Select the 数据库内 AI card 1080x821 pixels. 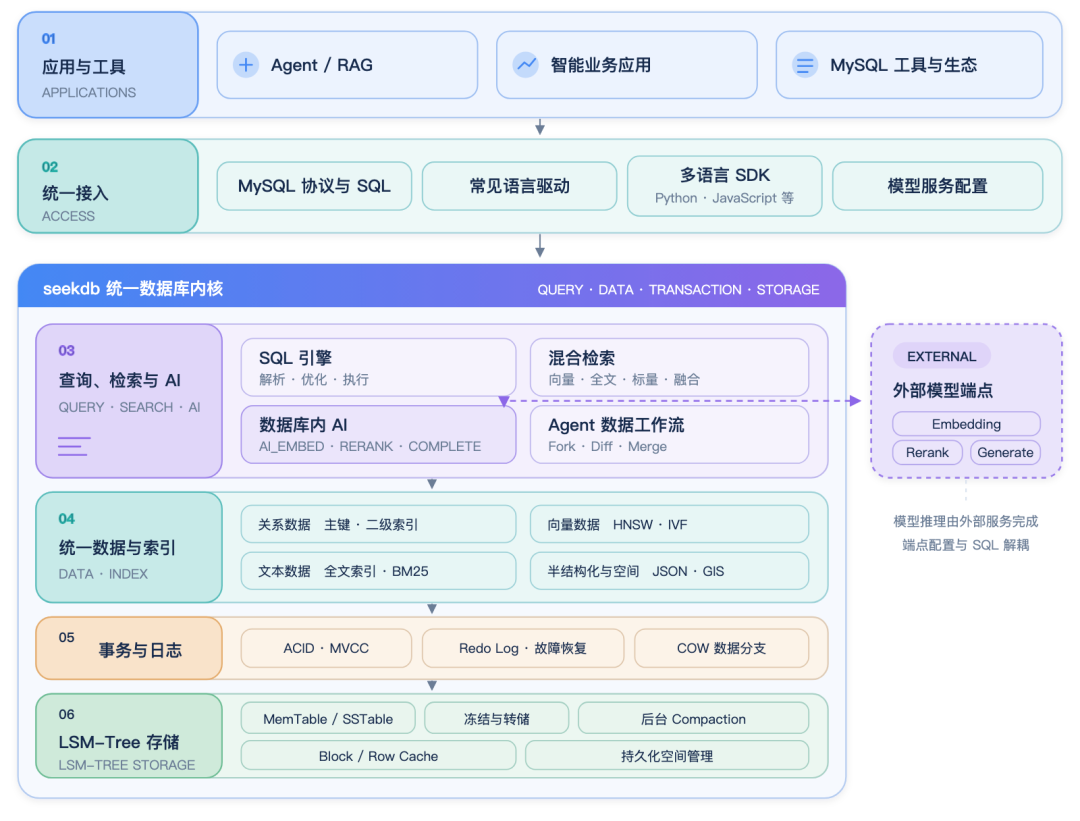(378, 435)
